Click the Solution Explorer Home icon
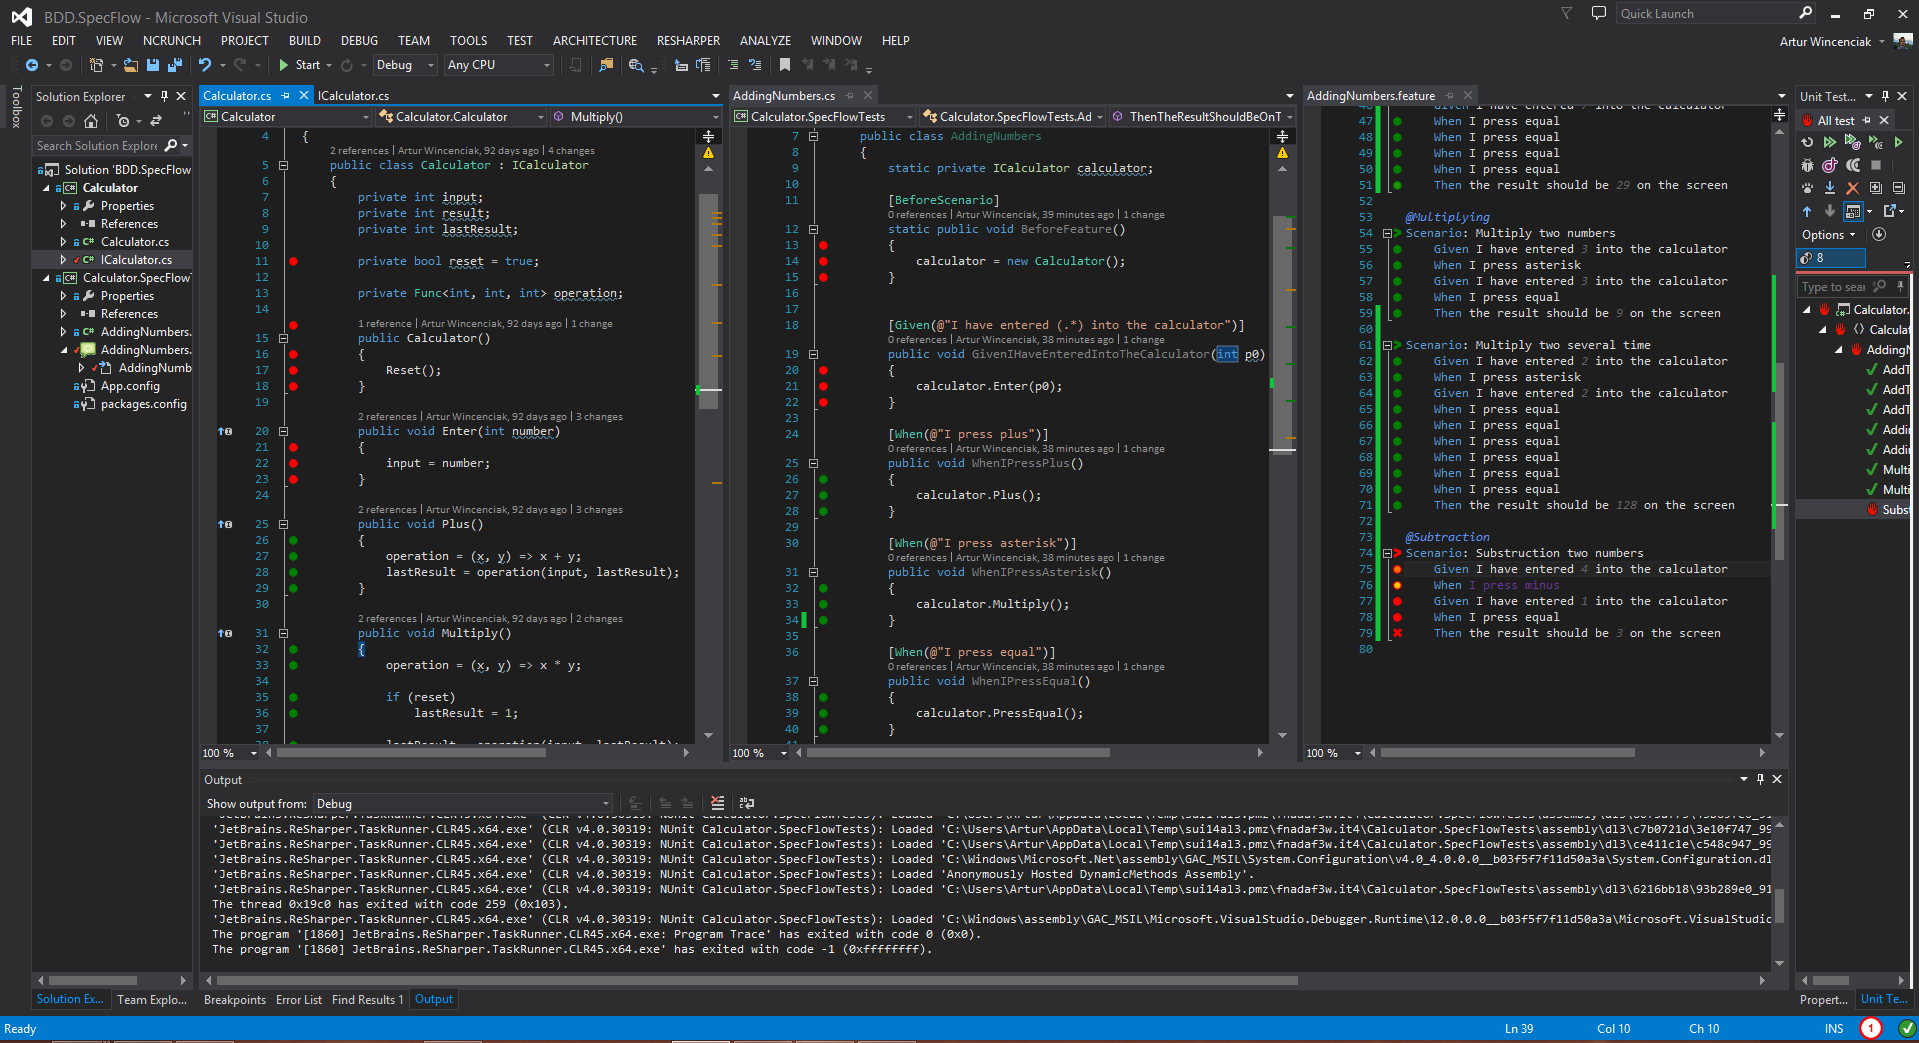The width and height of the screenshot is (1919, 1043). 91,121
